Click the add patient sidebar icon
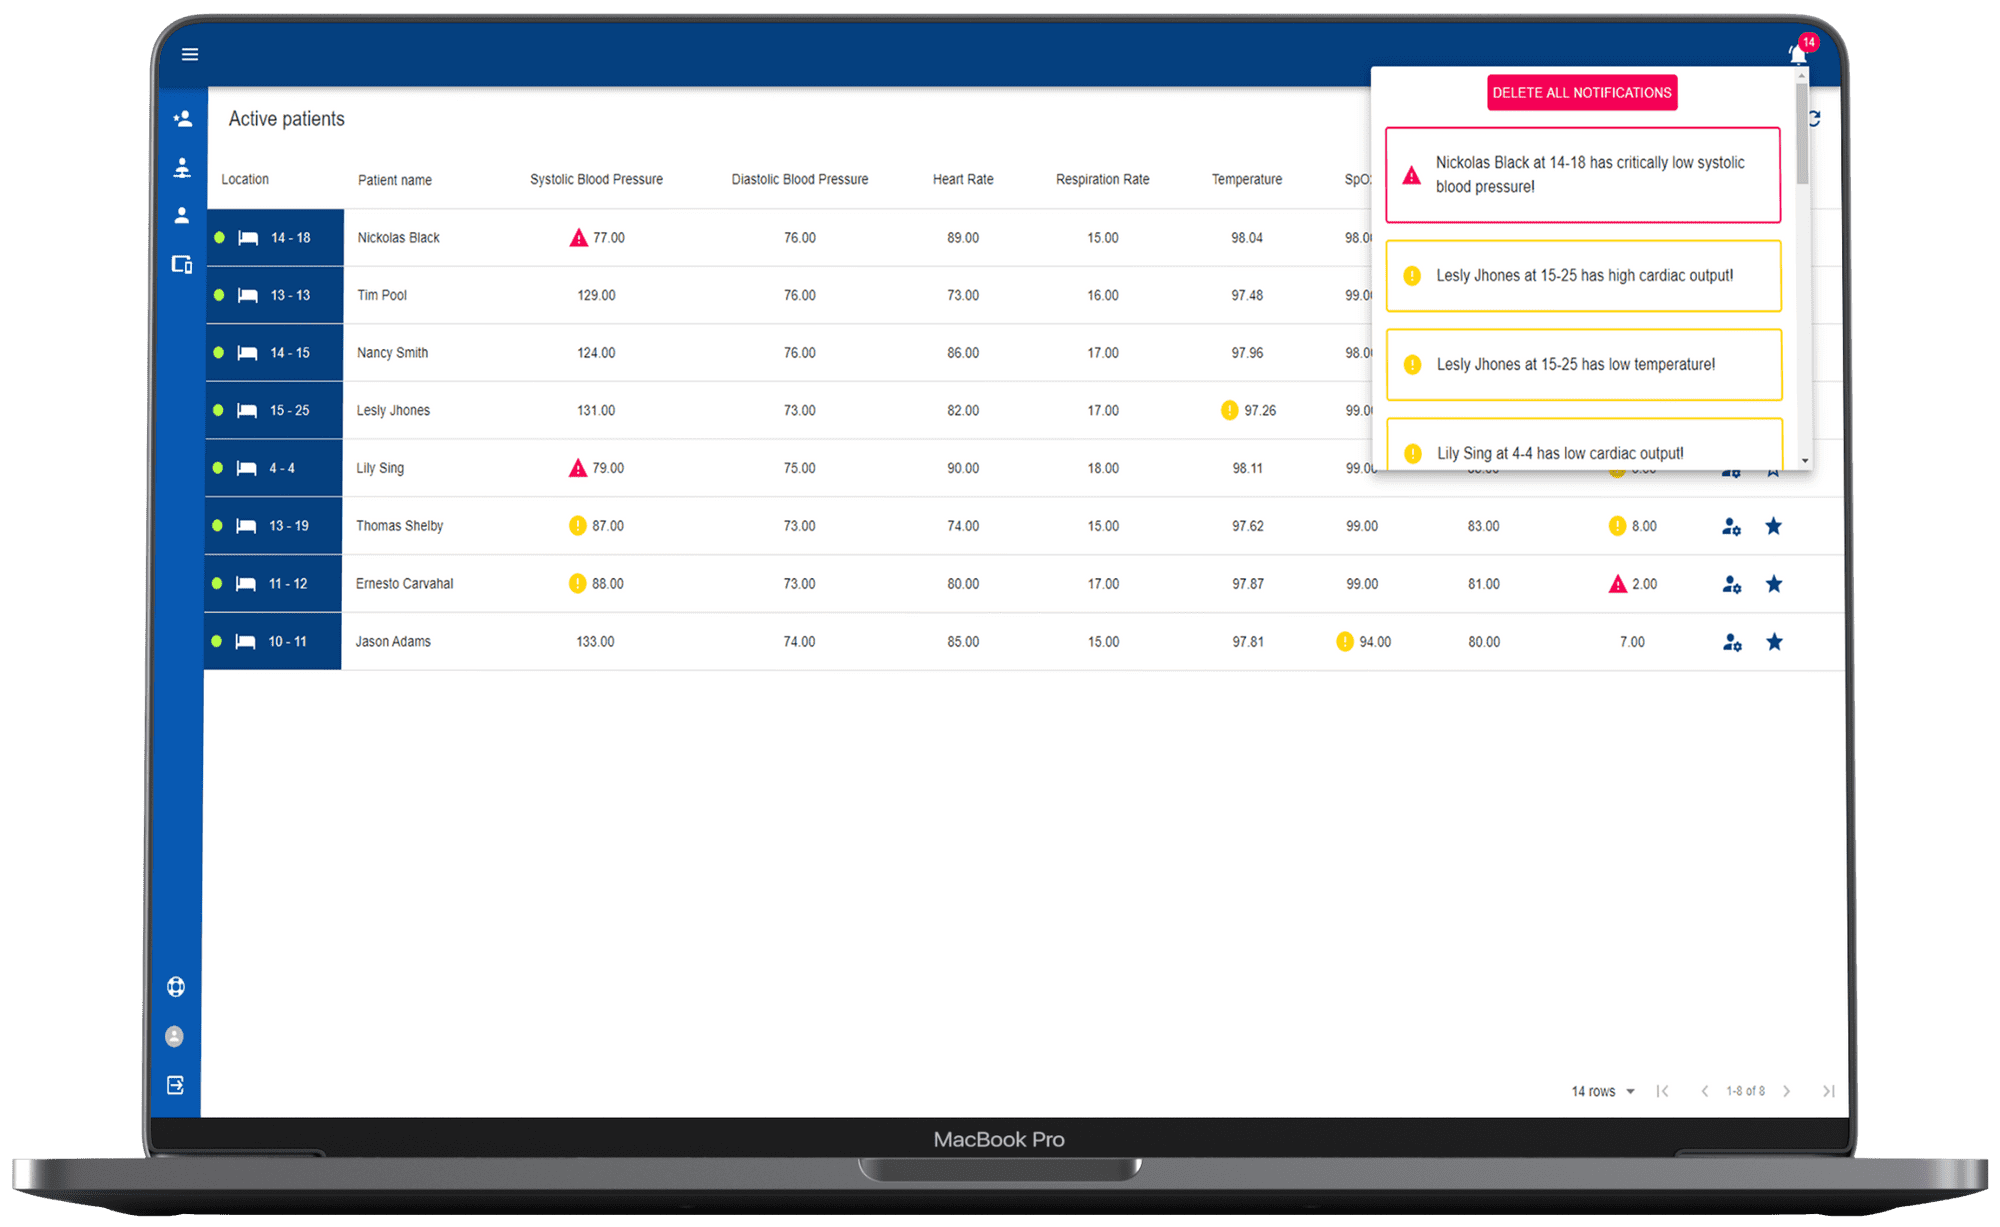2000x1227 pixels. click(182, 119)
